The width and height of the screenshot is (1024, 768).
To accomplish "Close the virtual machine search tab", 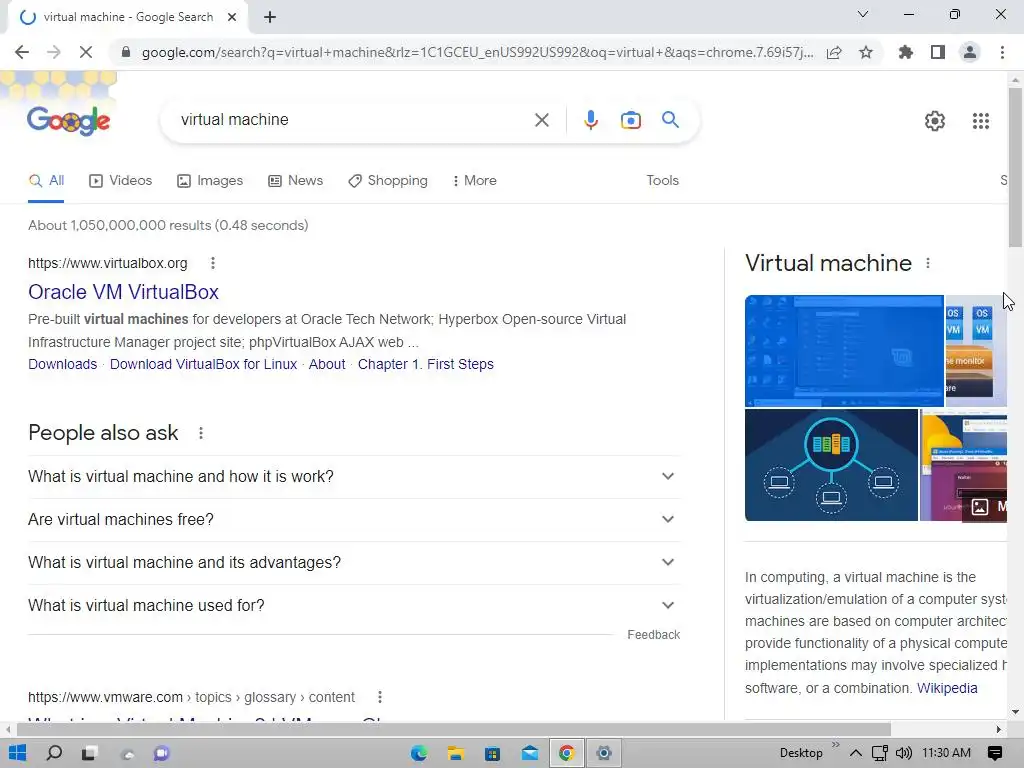I will [232, 17].
